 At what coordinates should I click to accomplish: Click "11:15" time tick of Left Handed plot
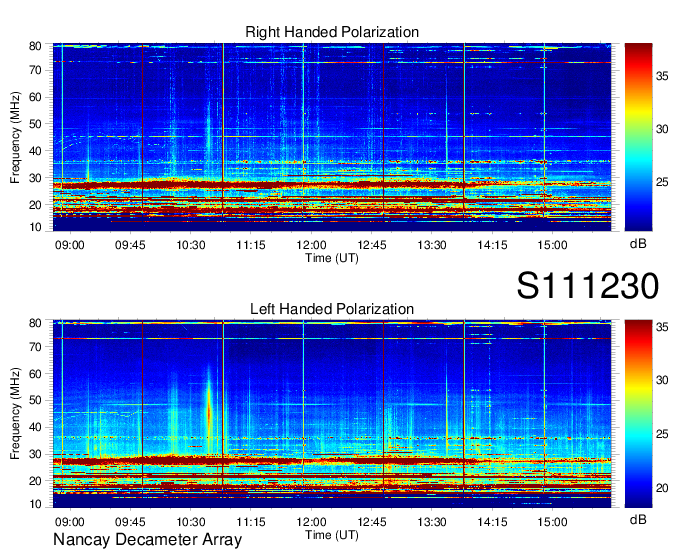(251, 522)
